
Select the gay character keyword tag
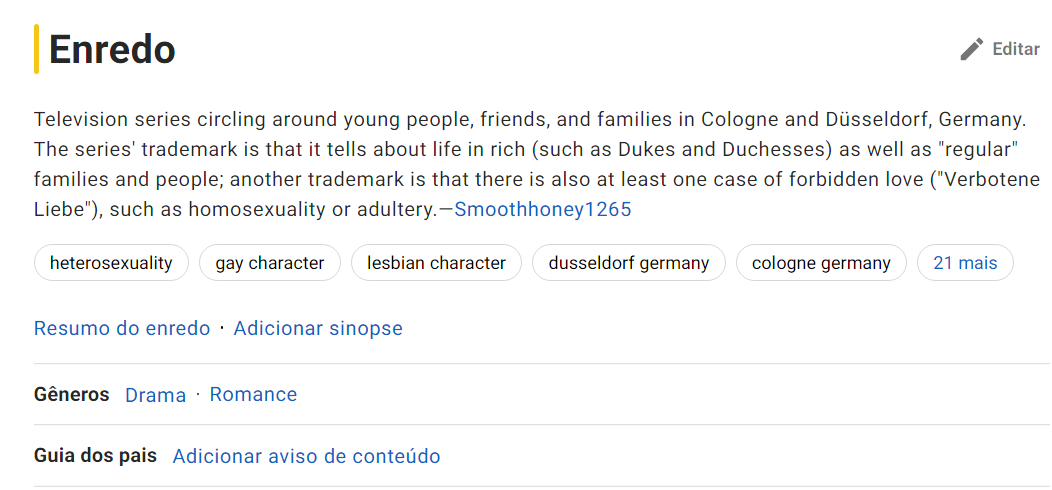[x=270, y=263]
